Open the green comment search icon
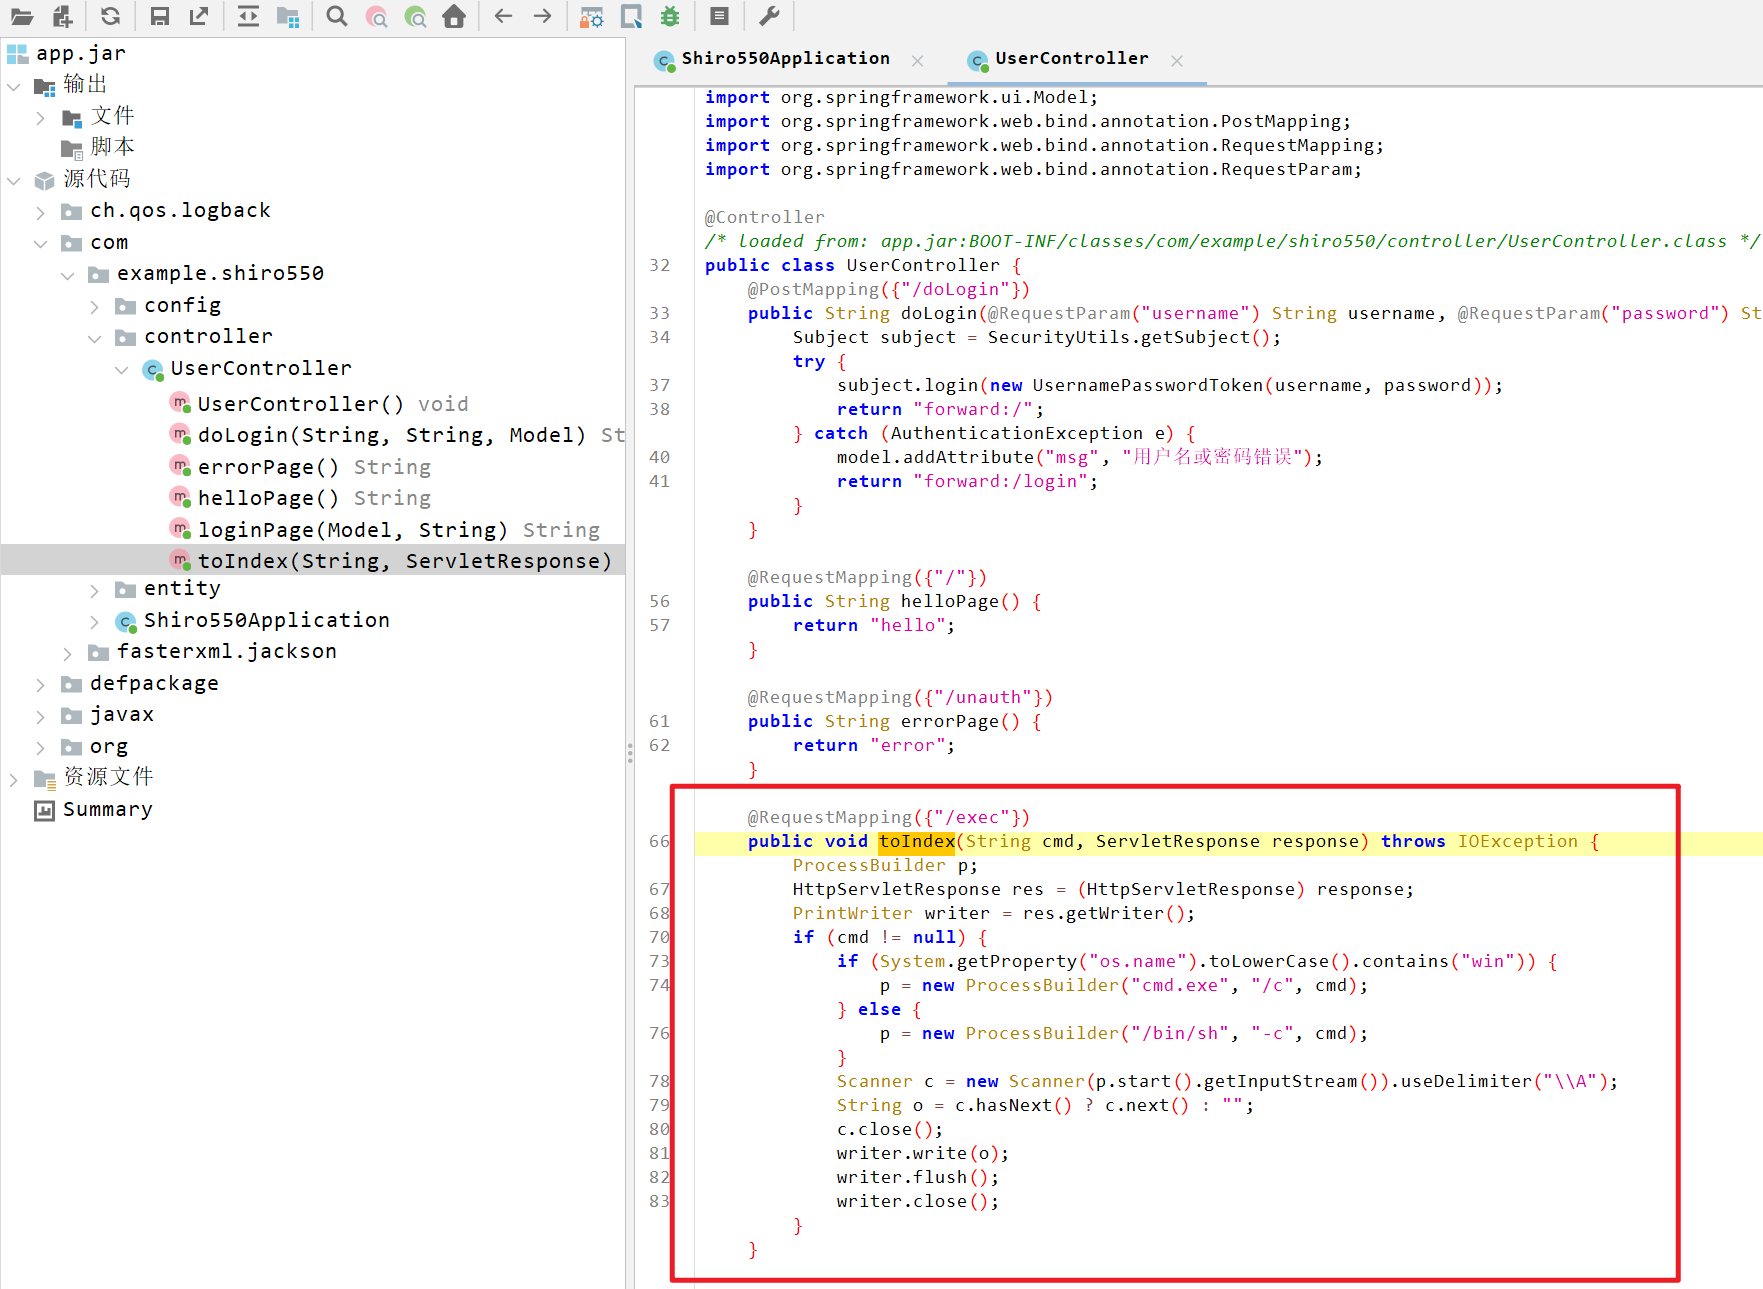This screenshot has height=1289, width=1763. point(415,16)
